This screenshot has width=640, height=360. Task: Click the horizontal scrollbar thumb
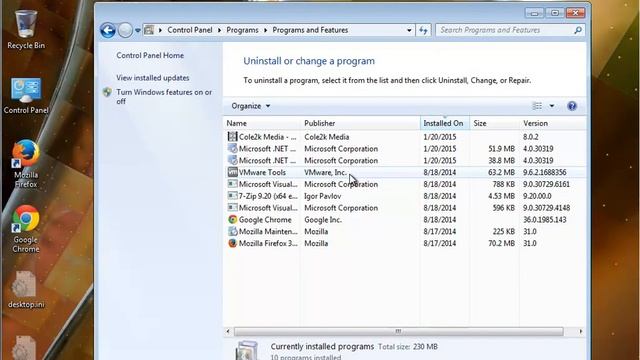(398, 331)
